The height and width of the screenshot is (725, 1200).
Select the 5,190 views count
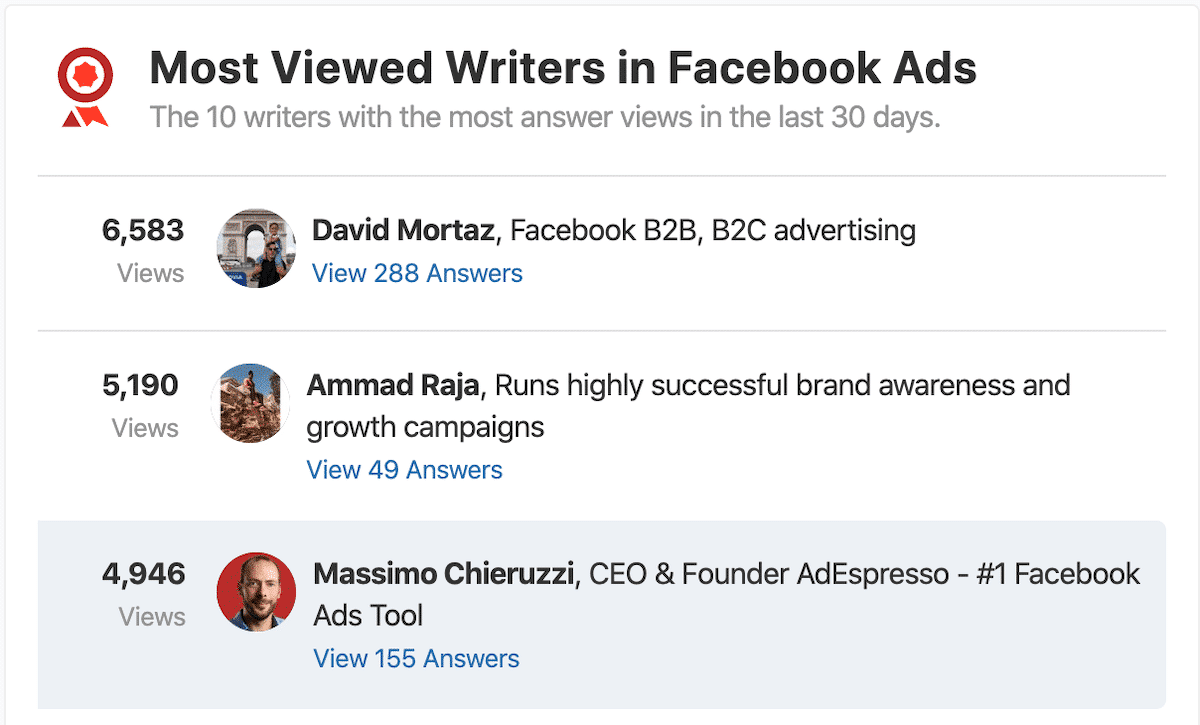coord(140,385)
